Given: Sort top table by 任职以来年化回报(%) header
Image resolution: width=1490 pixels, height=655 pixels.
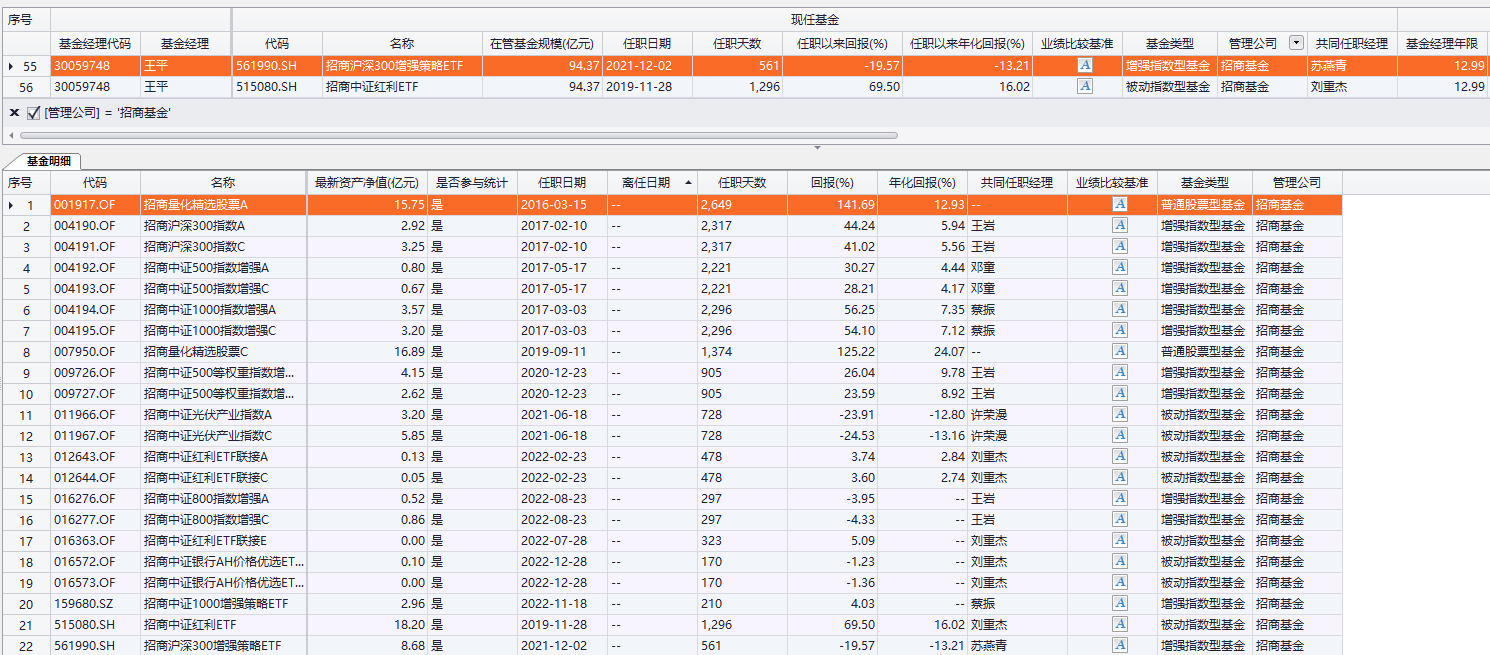Looking at the screenshot, I should coord(968,44).
